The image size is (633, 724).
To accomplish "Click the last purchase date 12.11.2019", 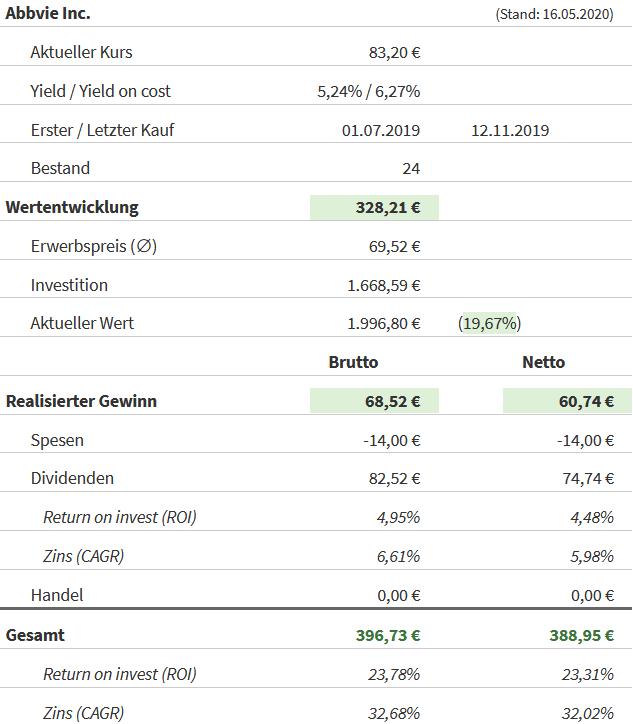I will (x=510, y=130).
